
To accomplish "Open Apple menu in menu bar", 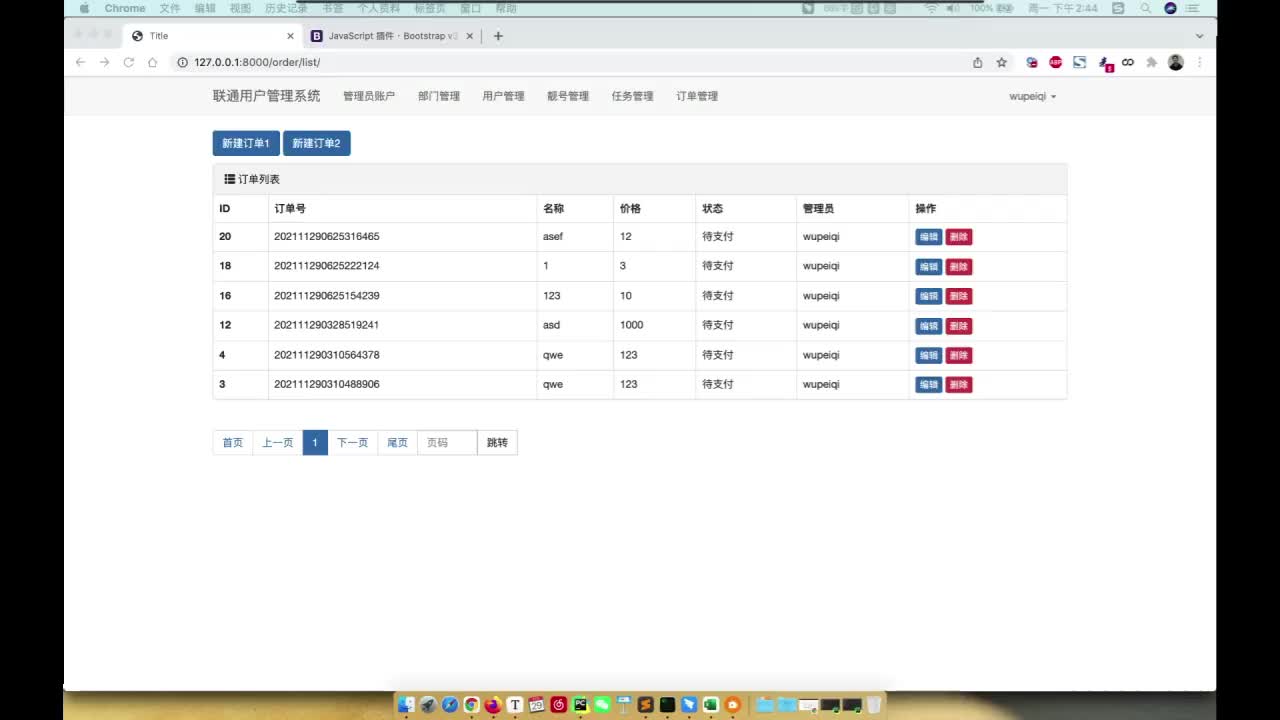I will (84, 8).
